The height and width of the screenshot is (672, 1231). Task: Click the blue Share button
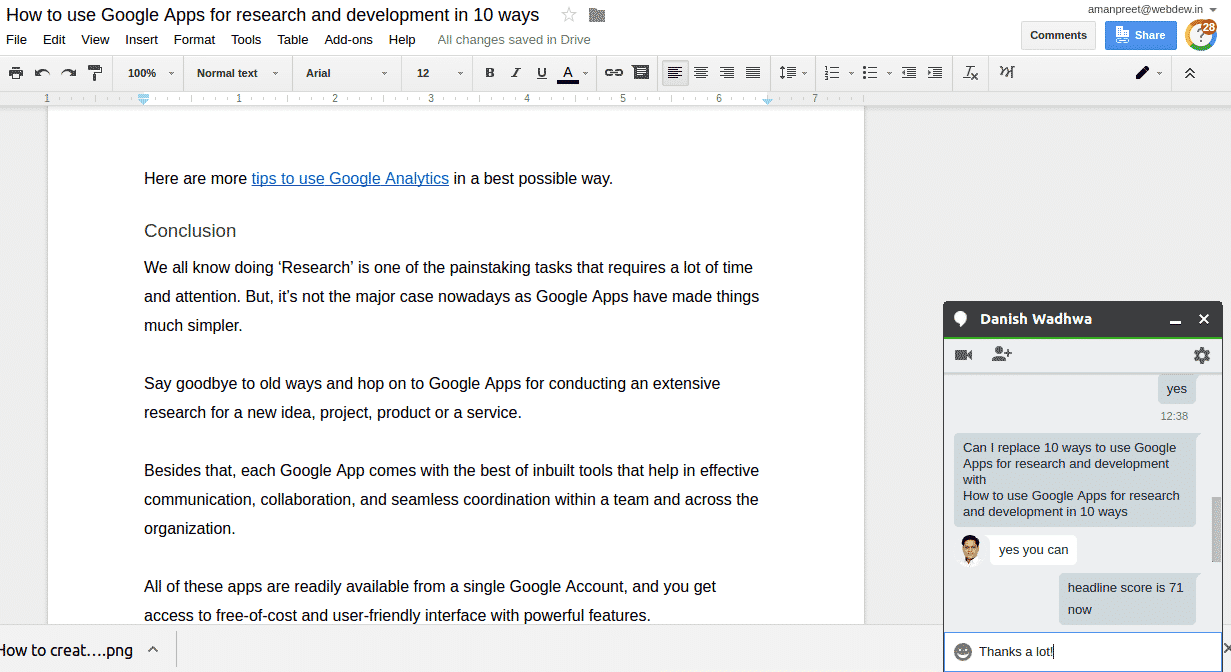pyautogui.click(x=1140, y=35)
